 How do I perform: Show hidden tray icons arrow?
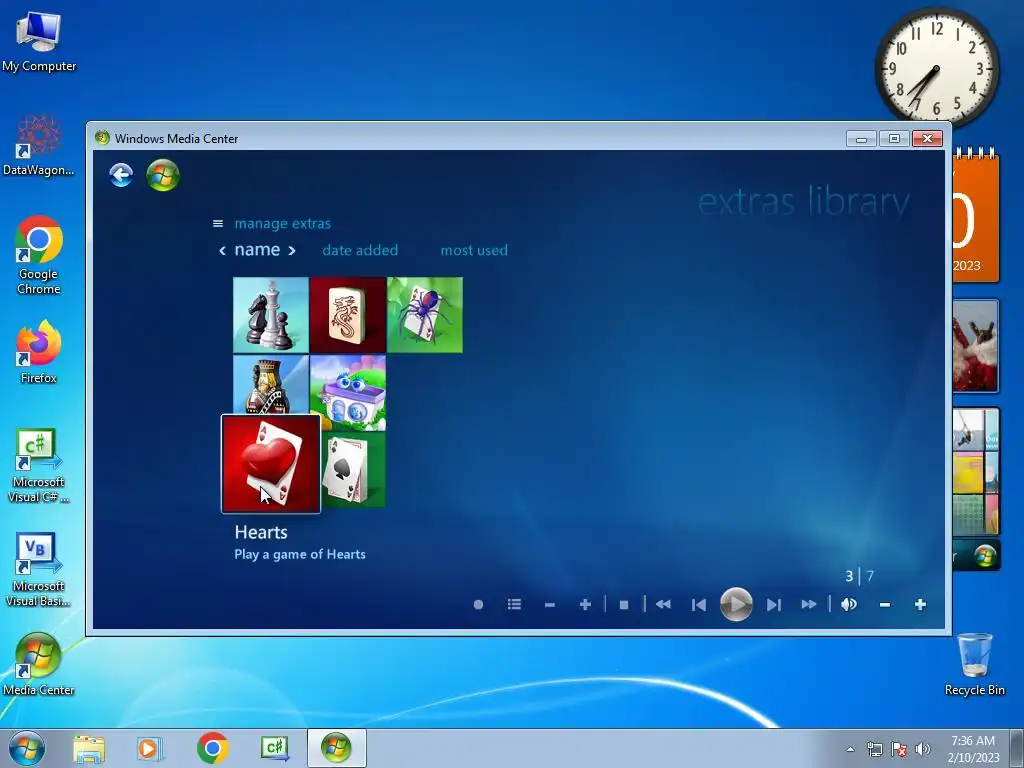coord(850,749)
